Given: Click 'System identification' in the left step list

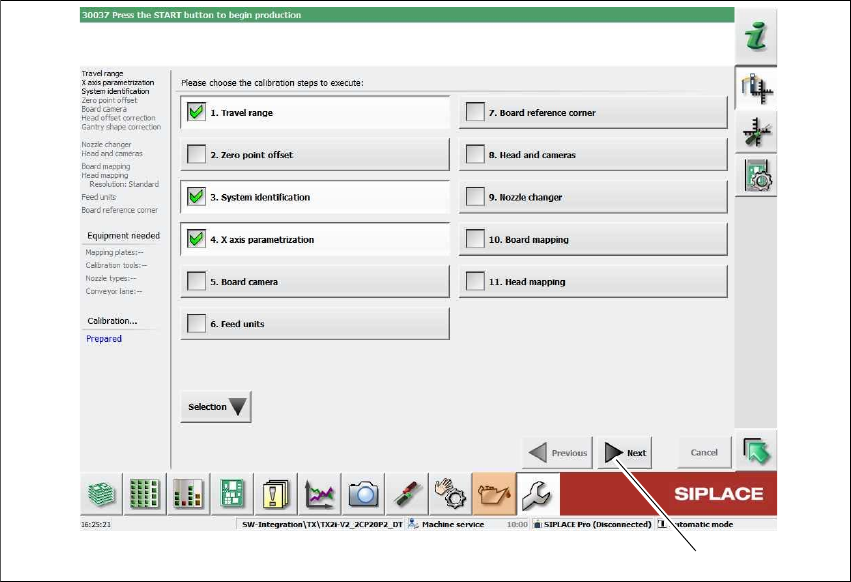Looking at the screenshot, I should [115, 91].
